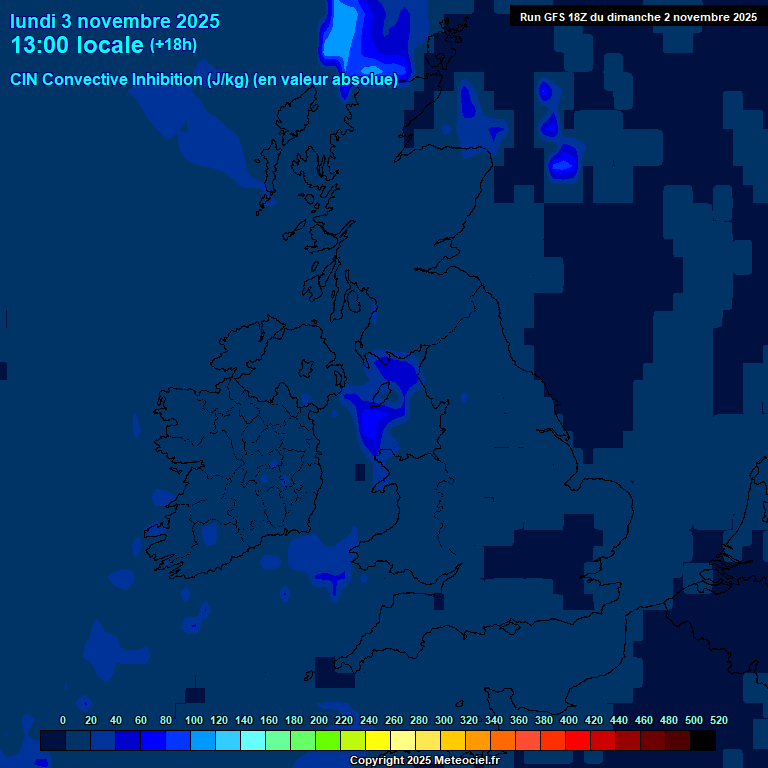
Task: Click the date title lundi 3 novembre 2025
Action: 115,21
